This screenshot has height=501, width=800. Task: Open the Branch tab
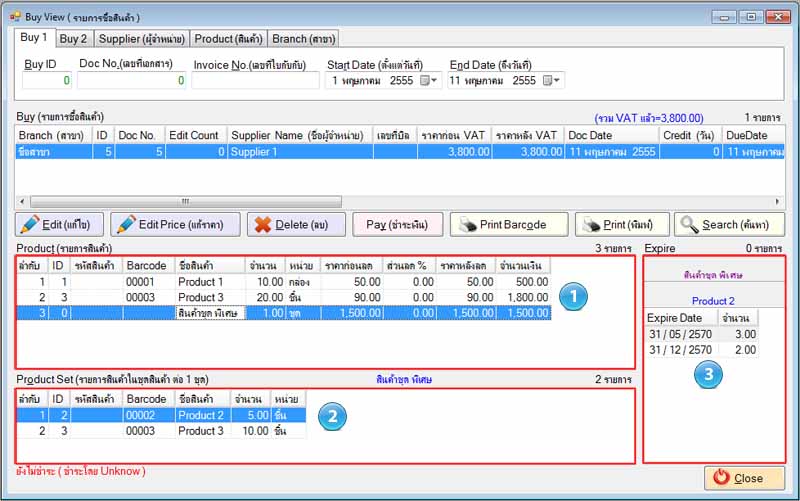(x=304, y=39)
